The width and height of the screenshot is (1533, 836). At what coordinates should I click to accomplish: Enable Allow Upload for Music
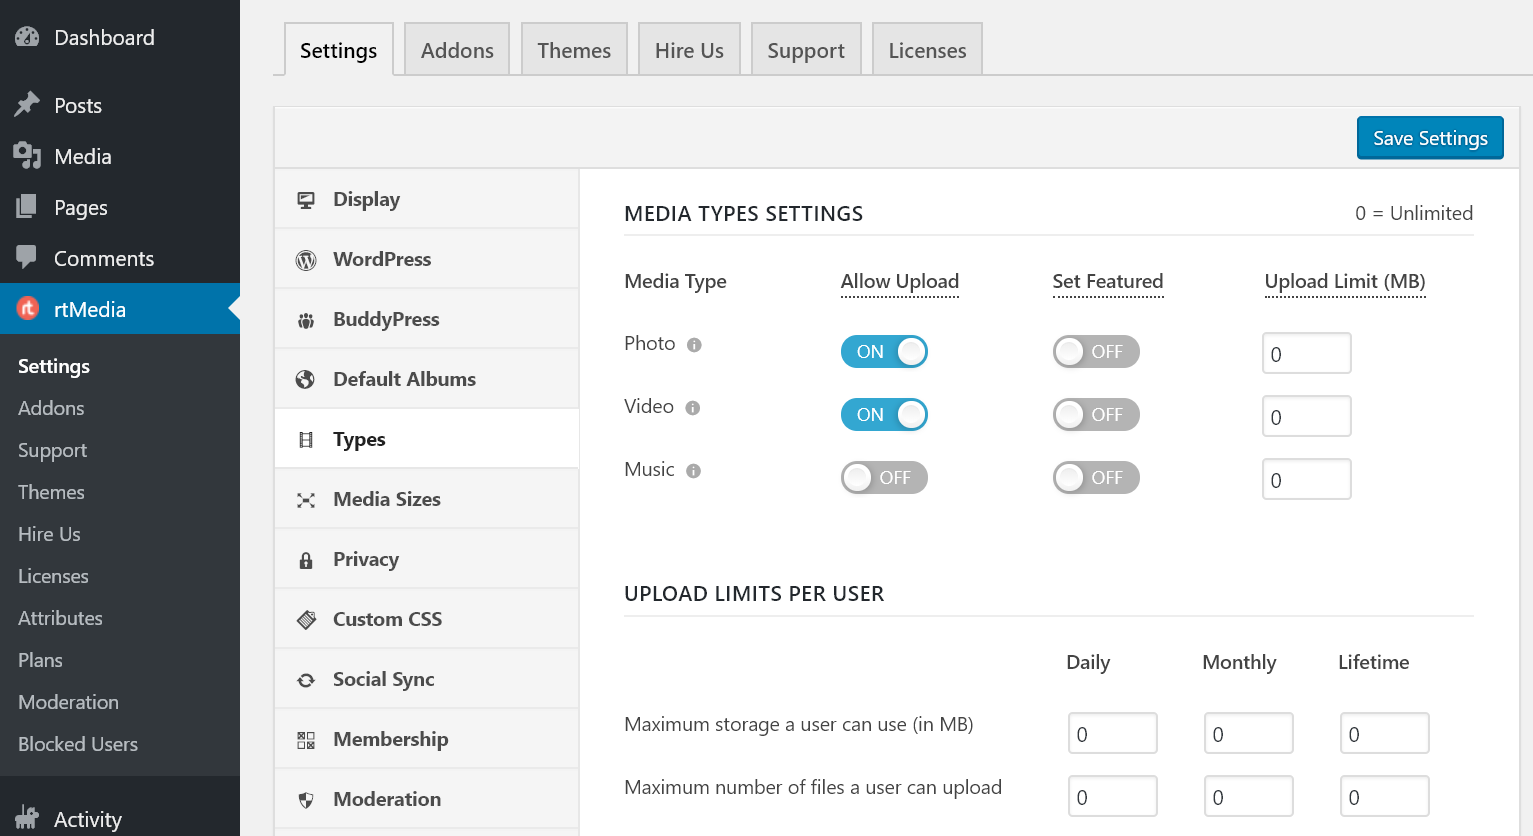884,477
